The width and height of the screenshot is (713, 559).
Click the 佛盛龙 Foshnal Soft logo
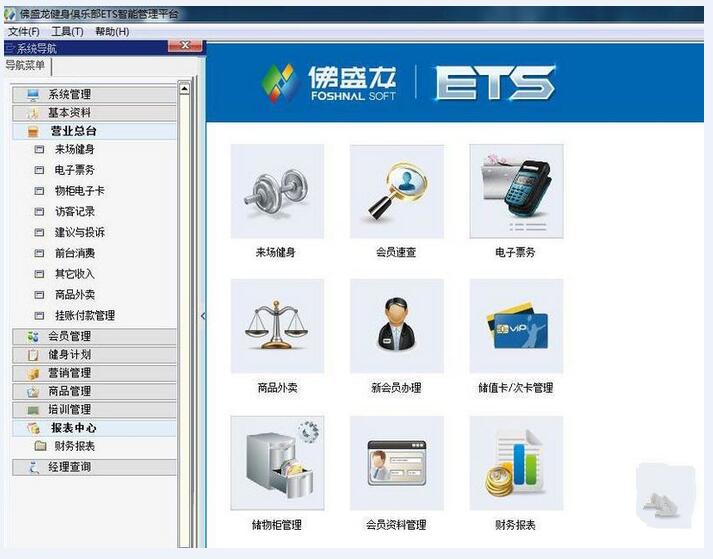(328, 83)
